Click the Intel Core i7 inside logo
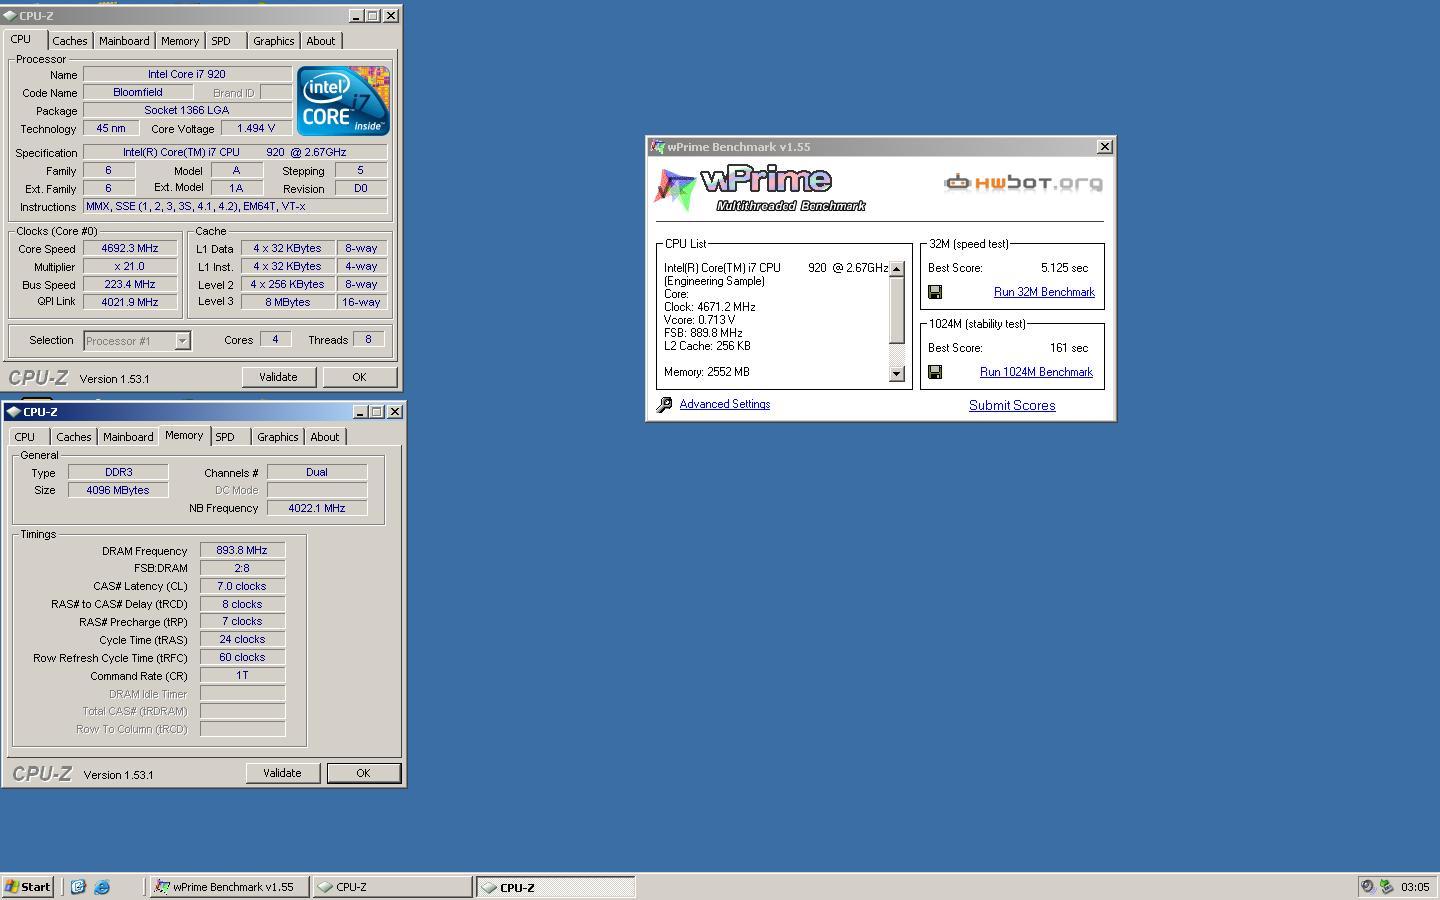The height and width of the screenshot is (900, 1440). point(343,100)
